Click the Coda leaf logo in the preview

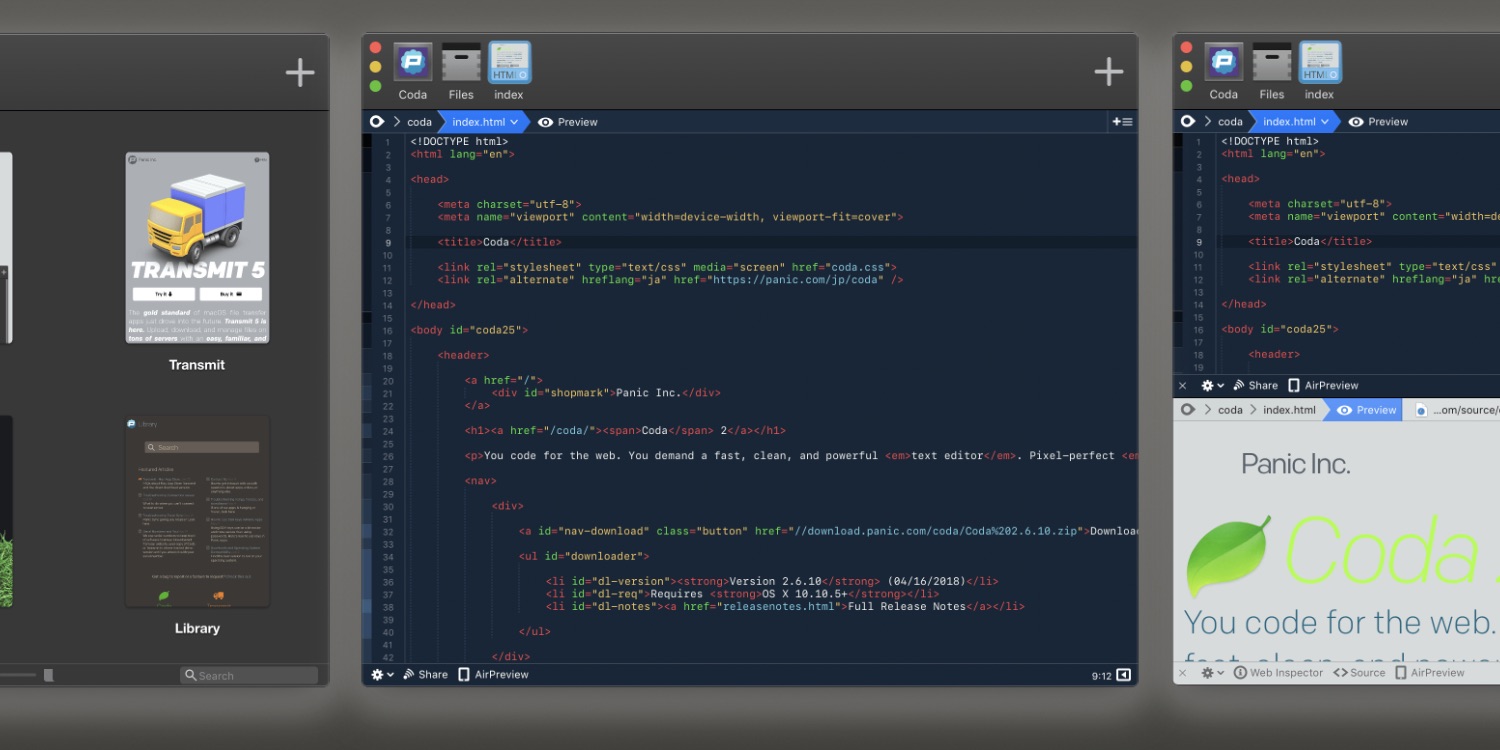[1228, 556]
